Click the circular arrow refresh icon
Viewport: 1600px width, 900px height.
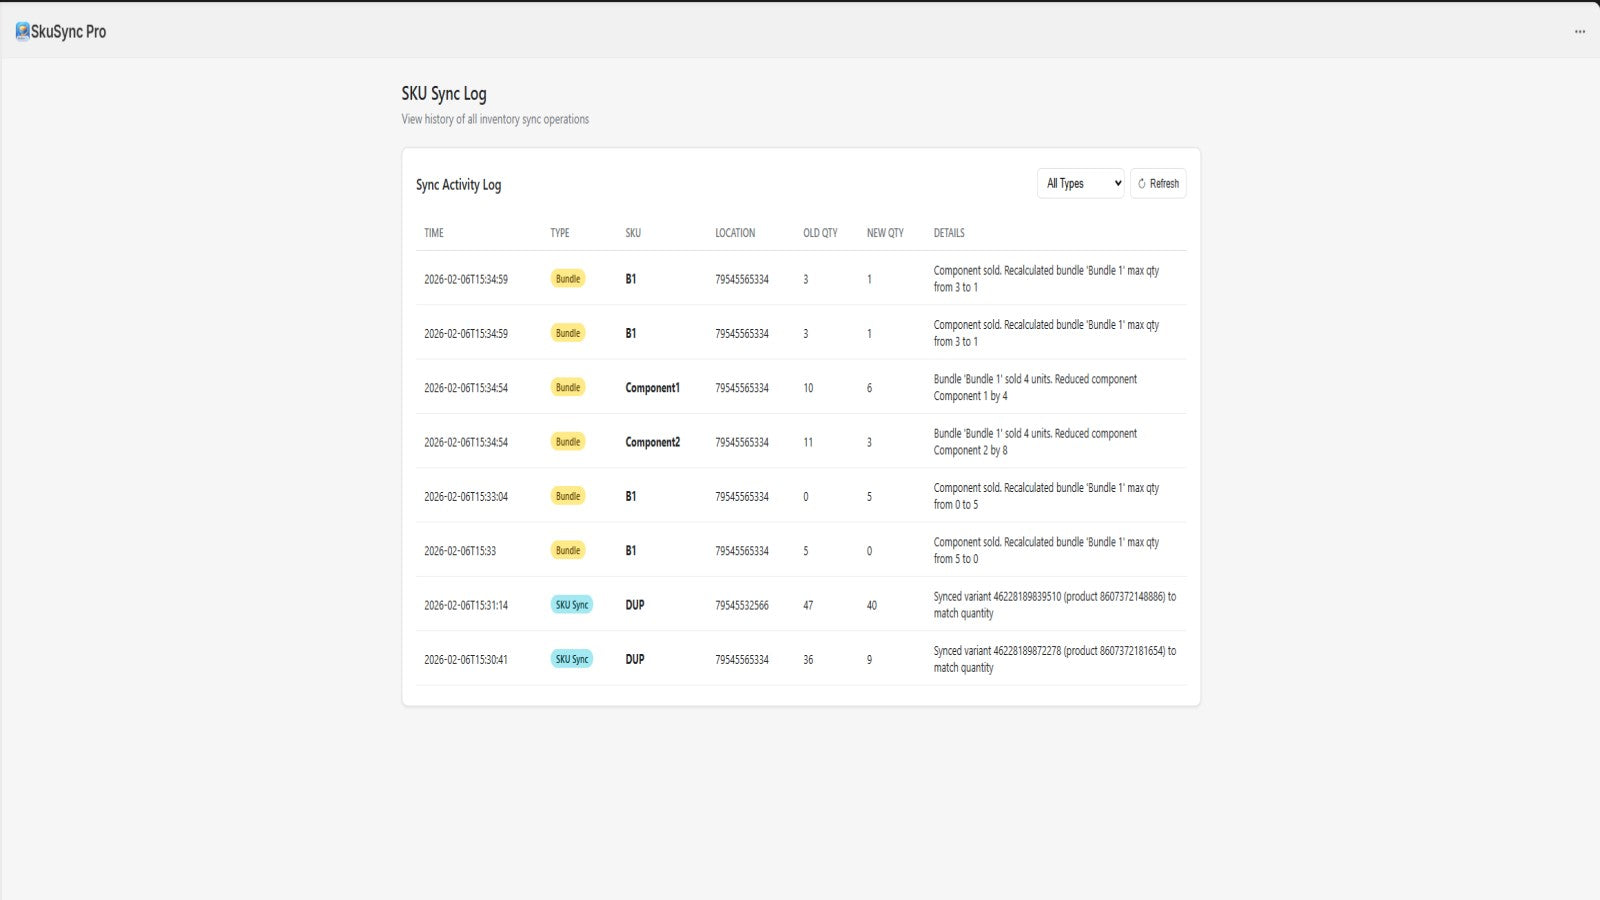[x=1141, y=183]
